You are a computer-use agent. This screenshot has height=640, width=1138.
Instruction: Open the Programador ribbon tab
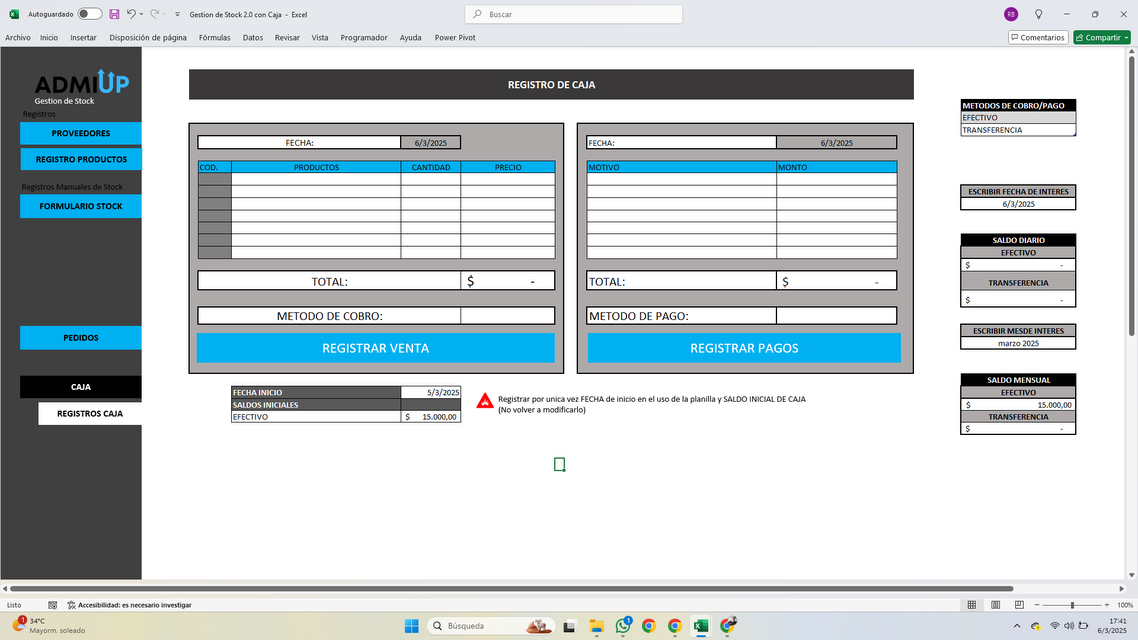click(364, 38)
